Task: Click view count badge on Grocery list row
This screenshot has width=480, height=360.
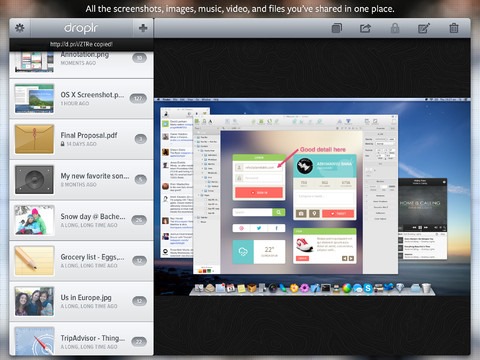Action: click(139, 261)
